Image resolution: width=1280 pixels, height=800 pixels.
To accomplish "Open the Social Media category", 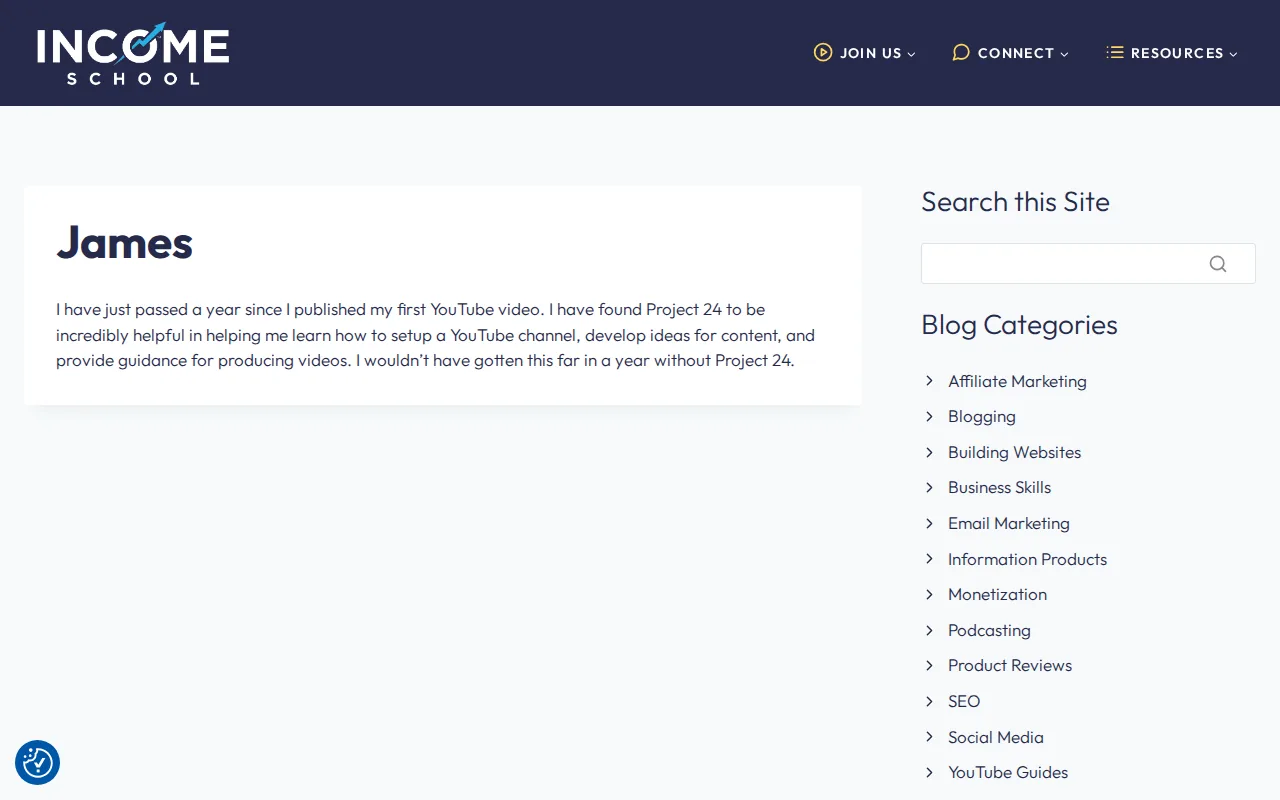I will point(996,737).
